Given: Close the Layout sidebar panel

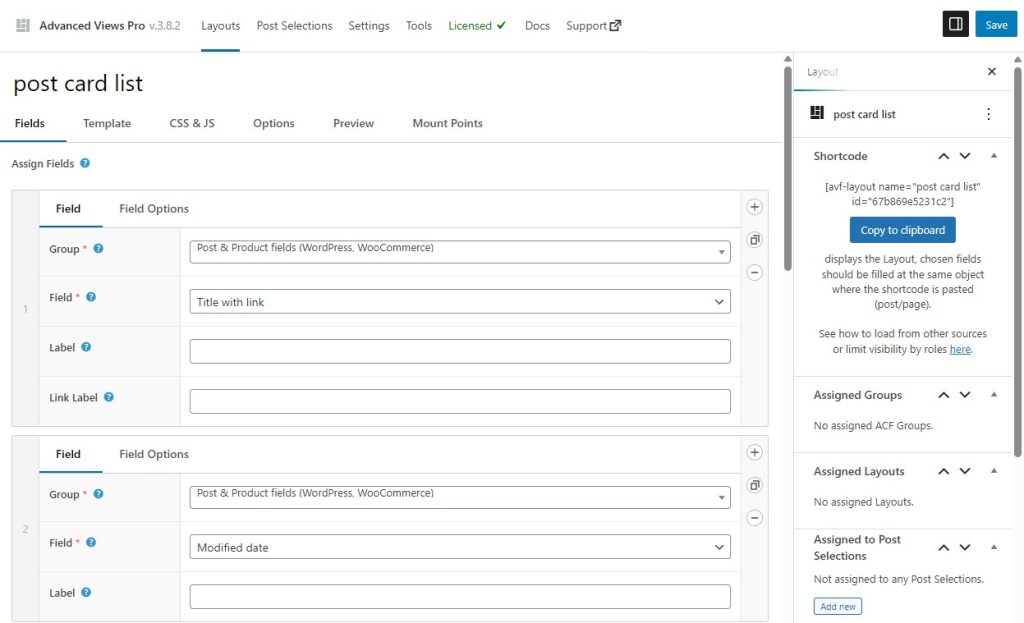Looking at the screenshot, I should point(991,72).
